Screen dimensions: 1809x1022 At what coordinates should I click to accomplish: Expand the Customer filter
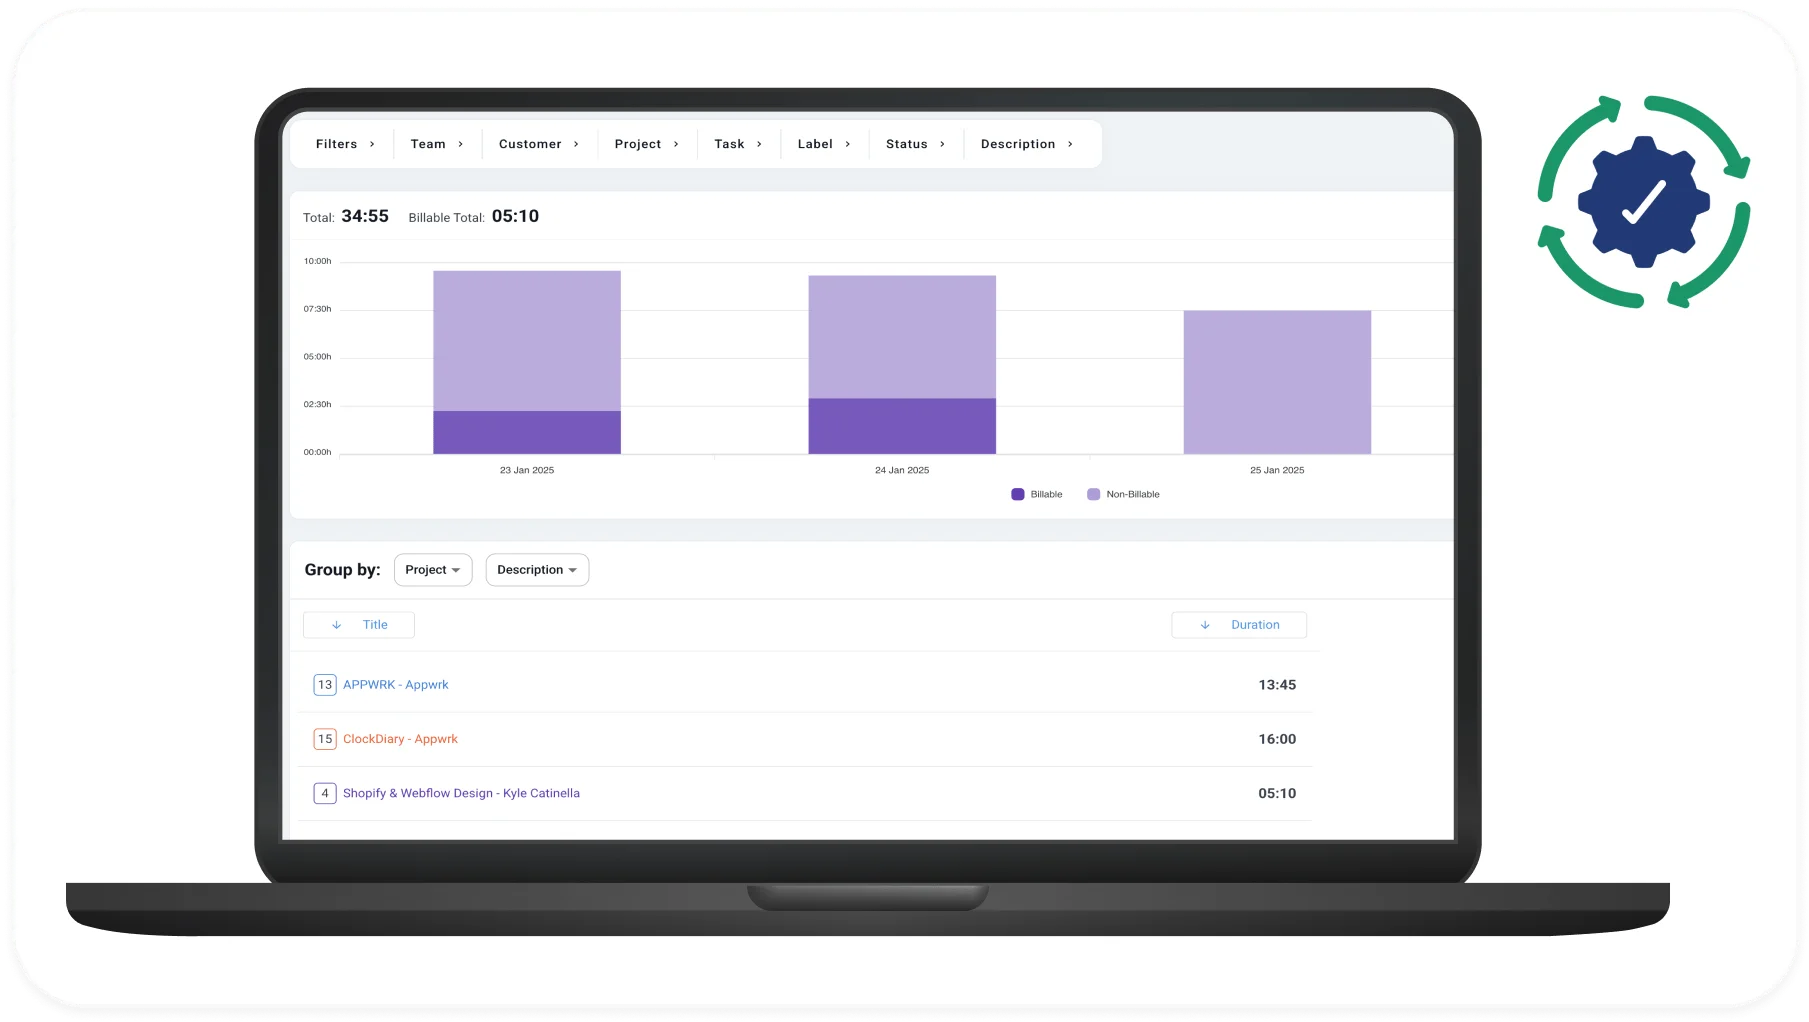click(x=539, y=144)
